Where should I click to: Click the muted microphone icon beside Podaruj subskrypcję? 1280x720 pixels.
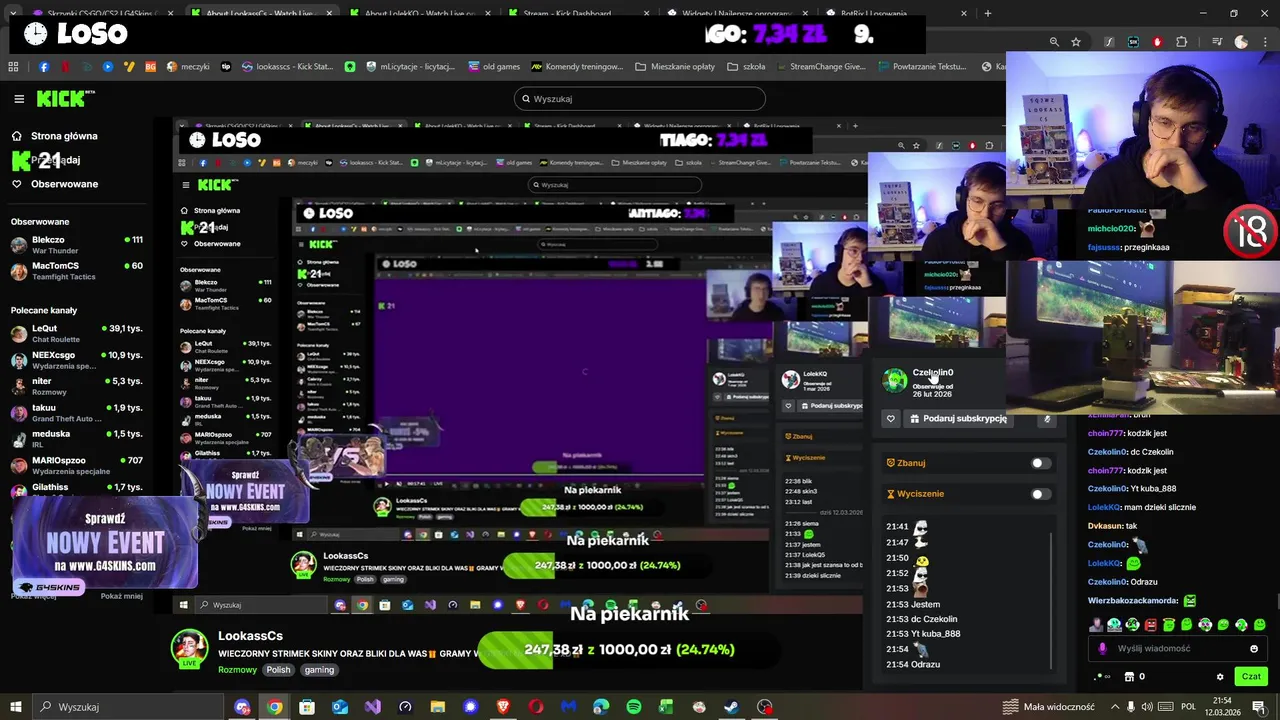[1047, 419]
